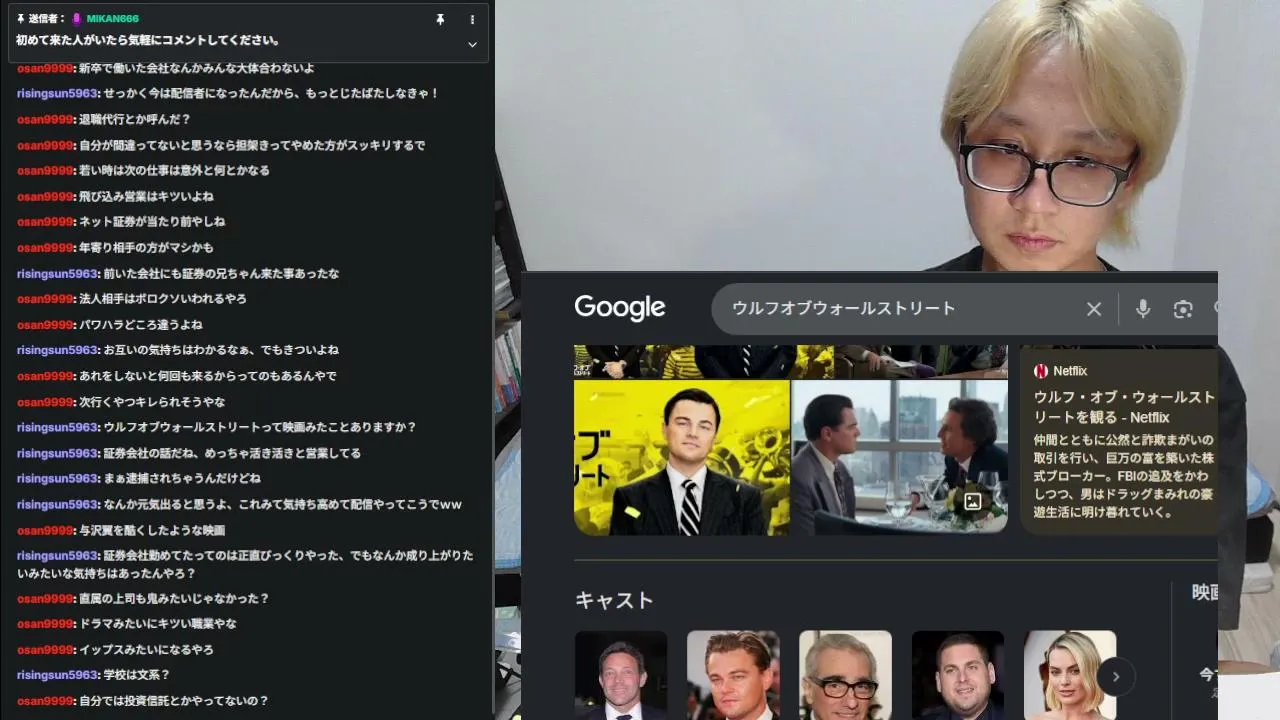This screenshot has width=1280, height=720.
Task: Open Google Lens image search icon
Action: coord(1183,309)
